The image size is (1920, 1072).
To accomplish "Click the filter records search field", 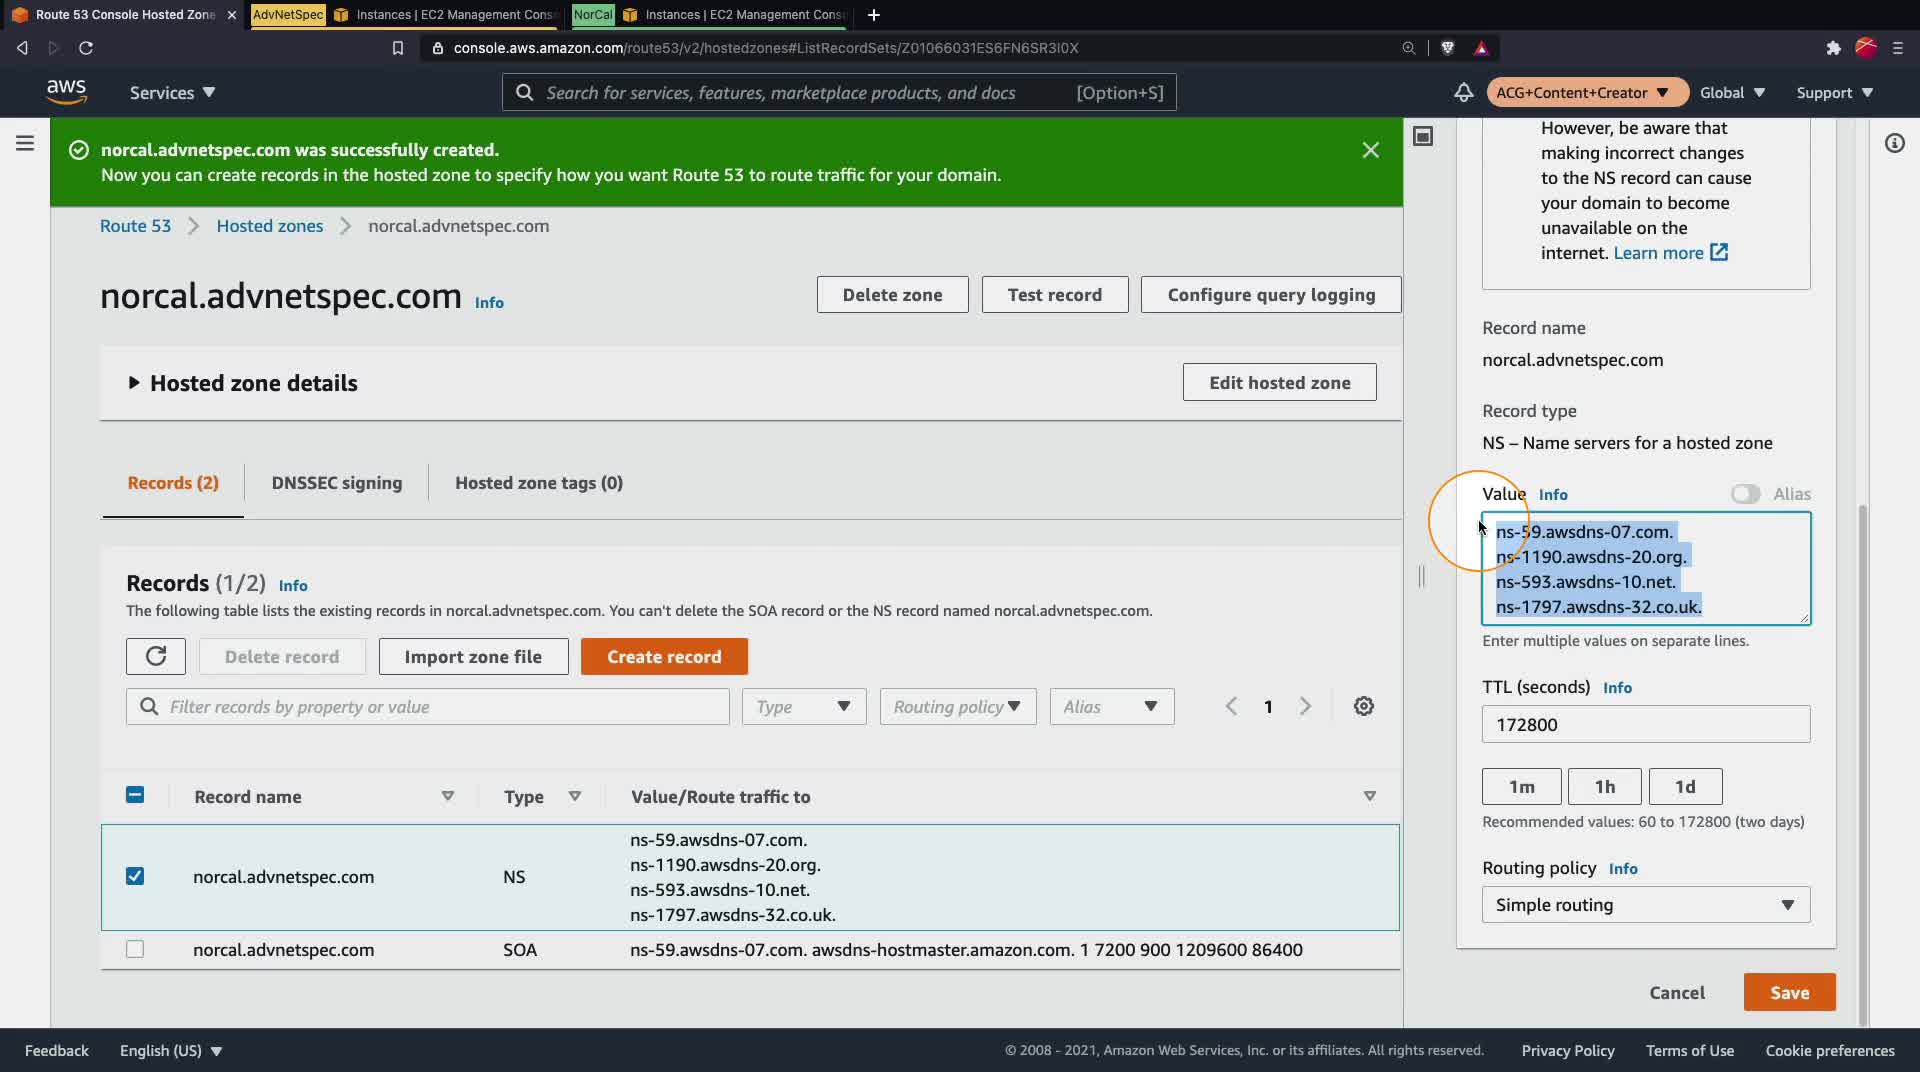I will (x=428, y=706).
